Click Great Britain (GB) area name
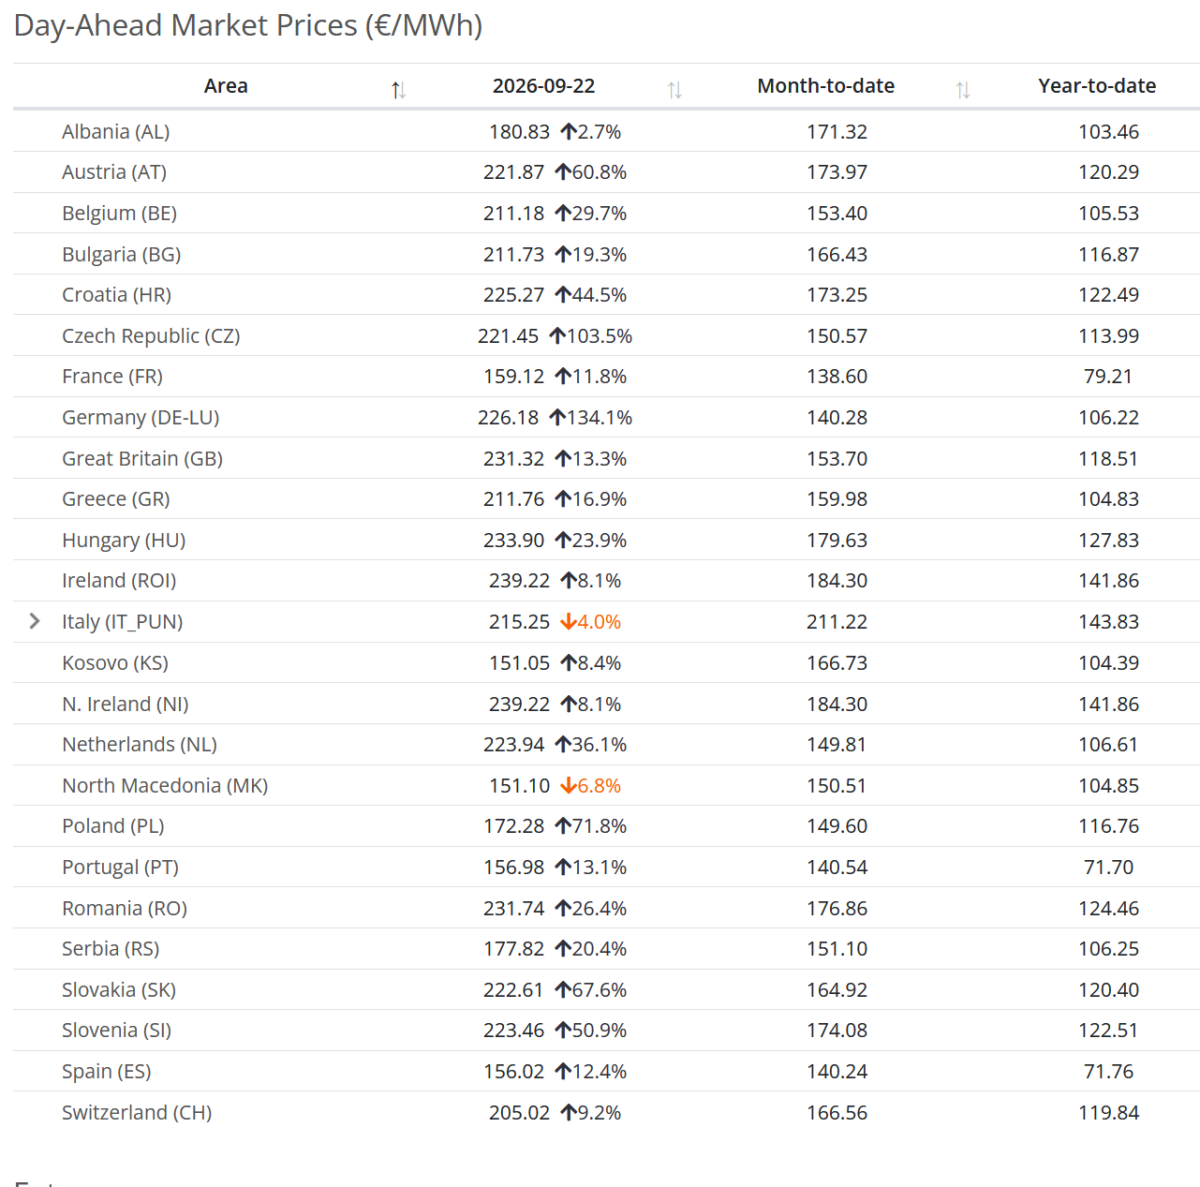Viewport: 1200px width, 1187px height. (x=142, y=458)
